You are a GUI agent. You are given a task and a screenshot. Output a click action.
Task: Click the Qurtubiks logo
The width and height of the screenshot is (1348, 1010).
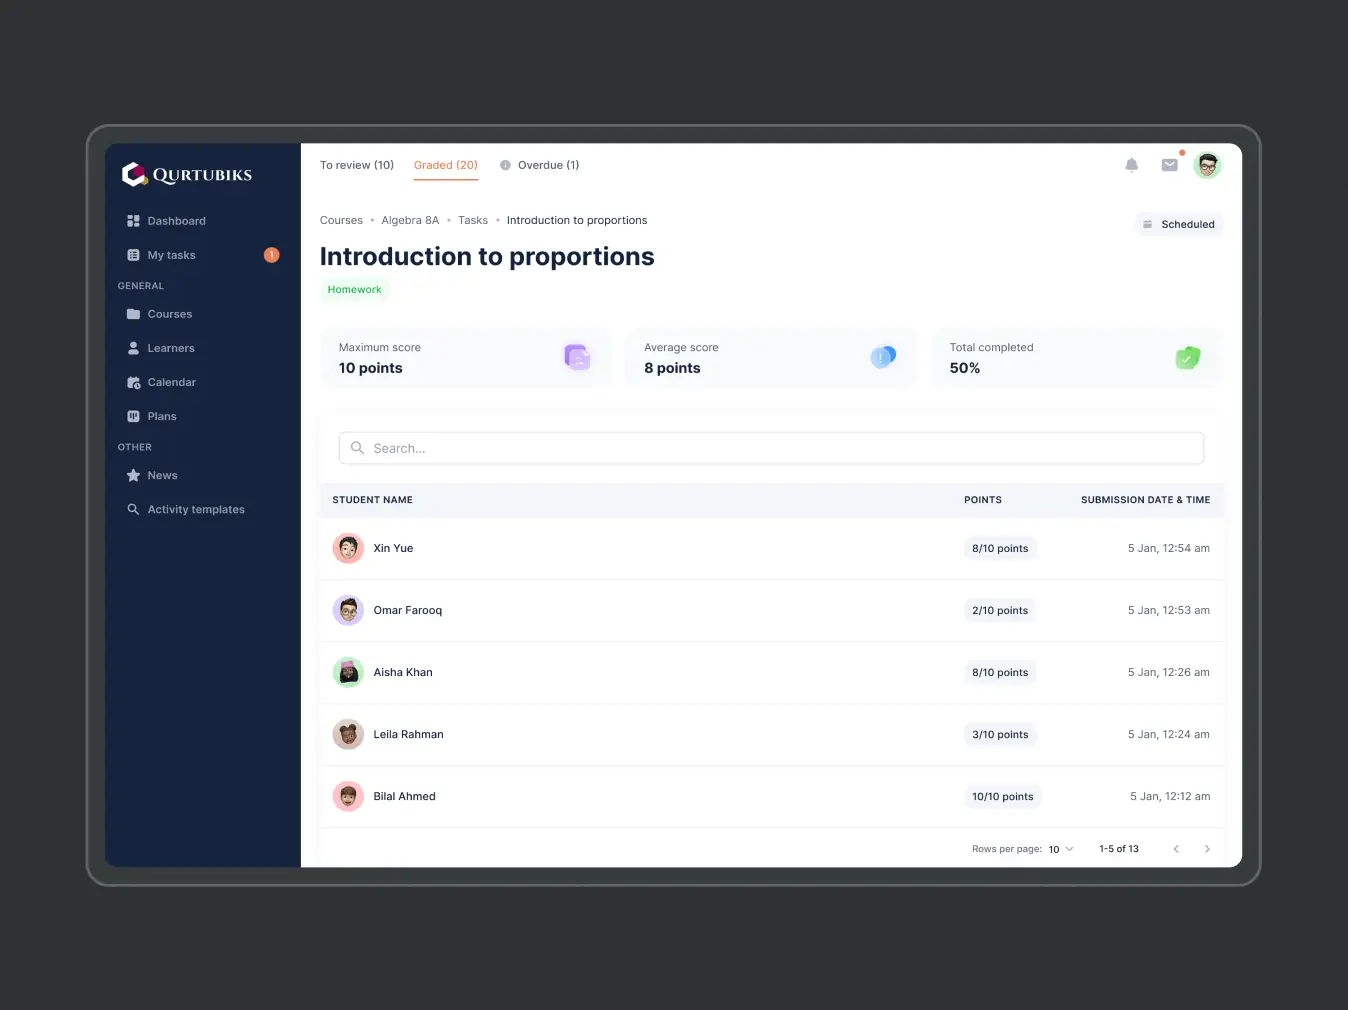[x=187, y=175]
